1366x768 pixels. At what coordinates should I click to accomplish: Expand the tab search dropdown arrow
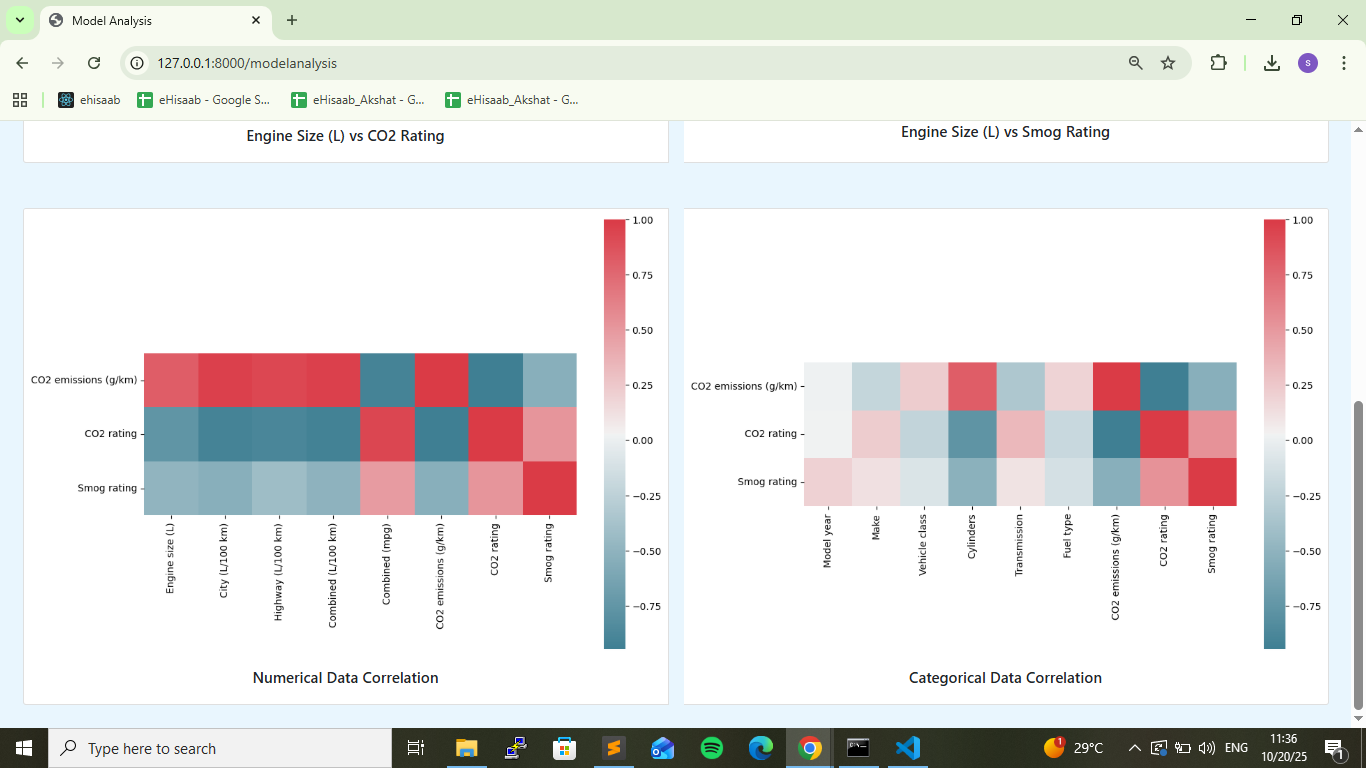(20, 20)
